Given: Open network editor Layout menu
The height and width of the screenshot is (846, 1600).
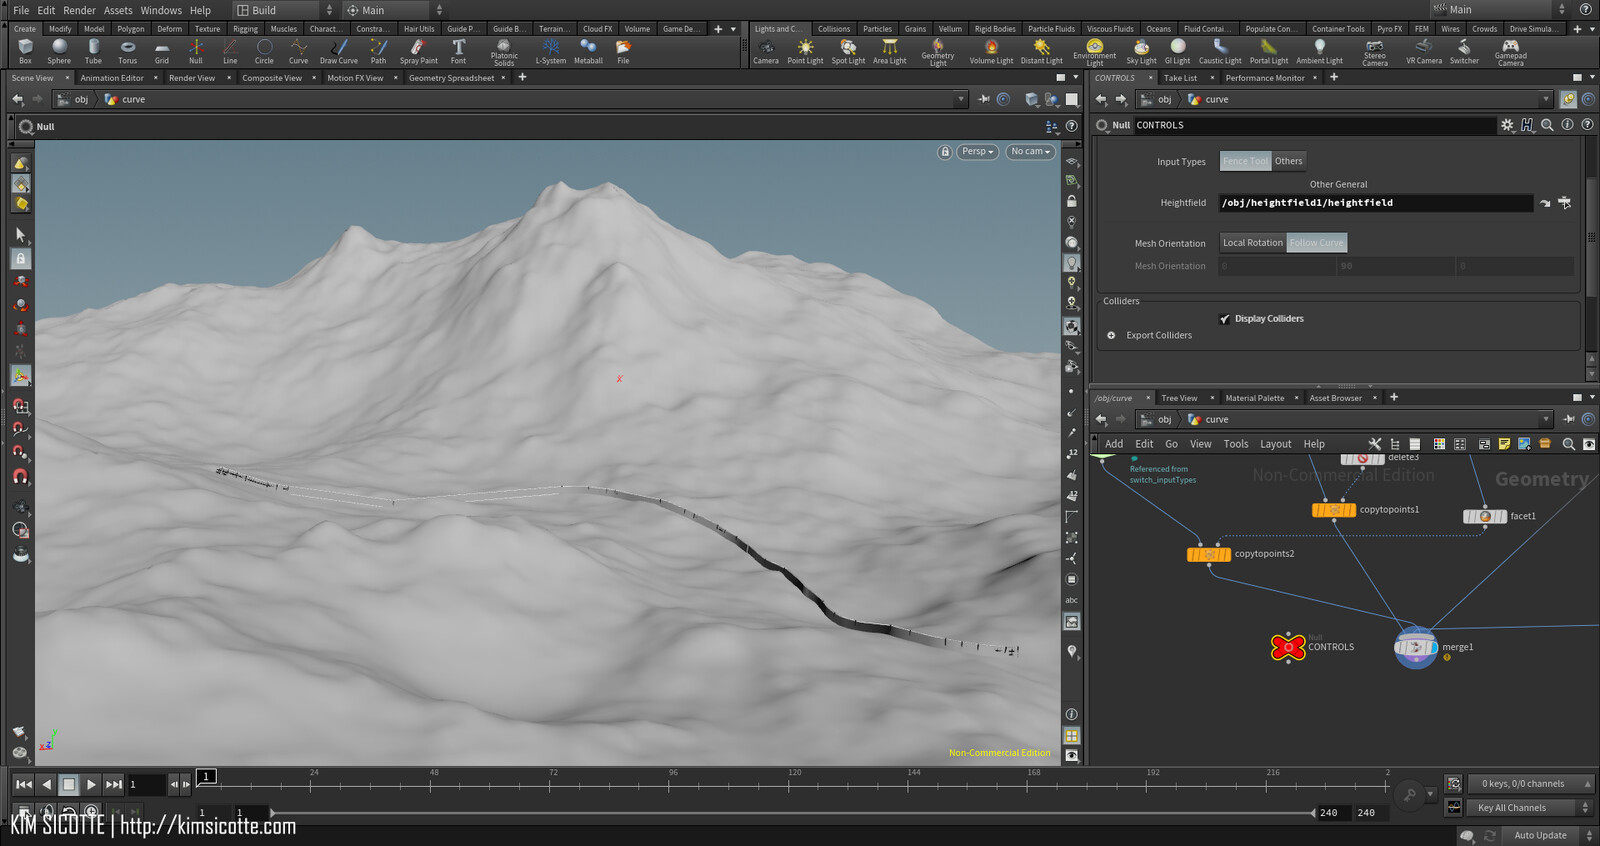Looking at the screenshot, I should [1275, 444].
